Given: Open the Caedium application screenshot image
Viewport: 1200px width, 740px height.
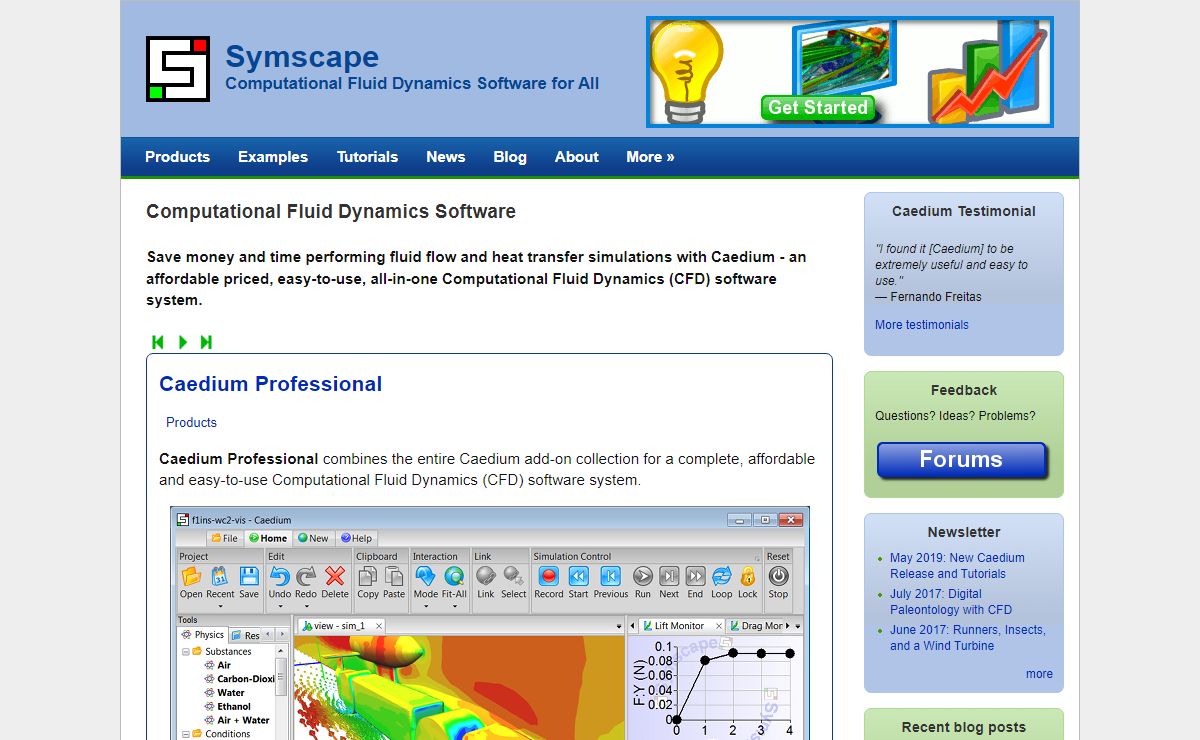Looking at the screenshot, I should coord(490,623).
